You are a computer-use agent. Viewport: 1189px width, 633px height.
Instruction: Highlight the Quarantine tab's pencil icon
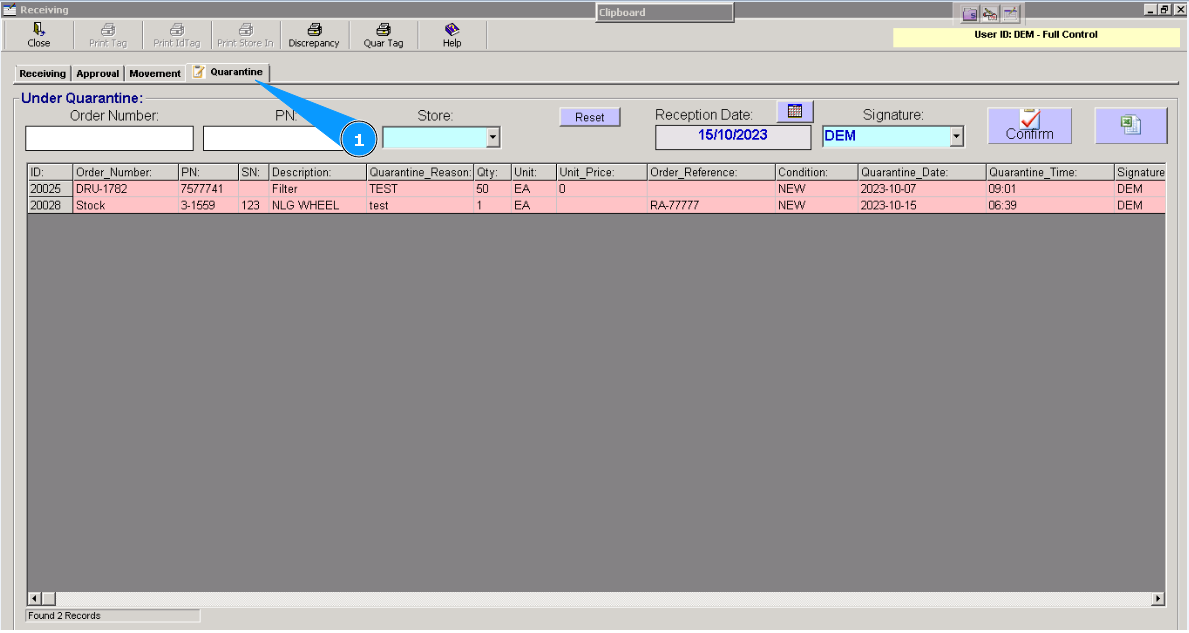click(197, 71)
